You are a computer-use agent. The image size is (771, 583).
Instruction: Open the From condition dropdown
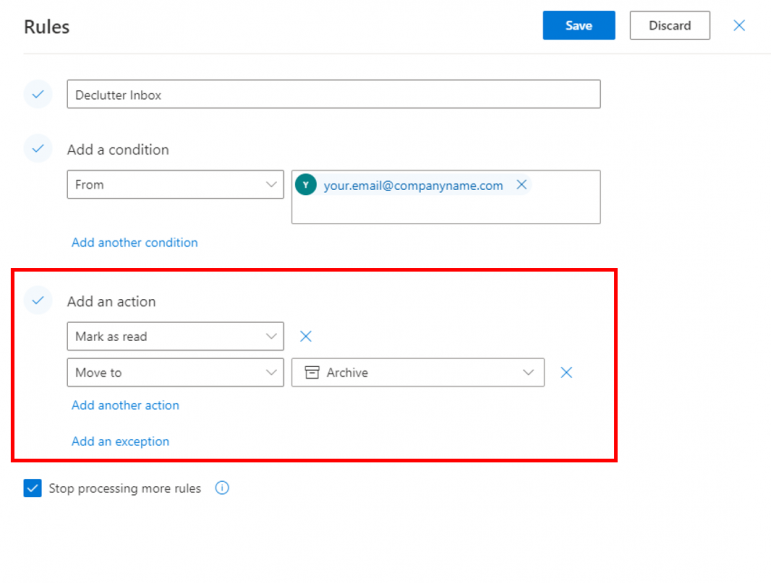[175, 185]
